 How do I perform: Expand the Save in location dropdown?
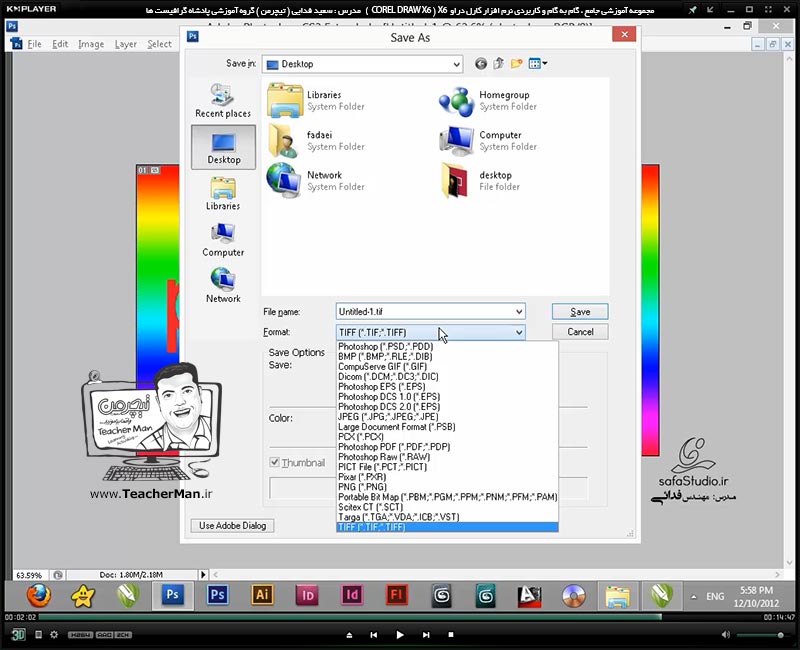point(456,64)
